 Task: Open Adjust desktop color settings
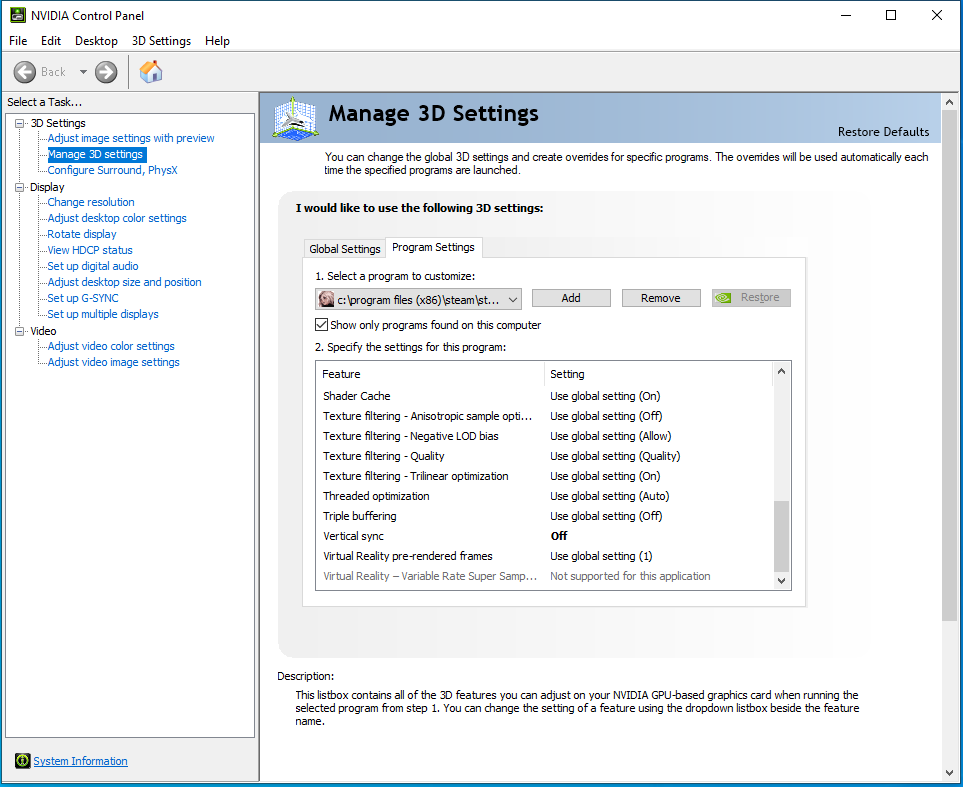point(117,218)
